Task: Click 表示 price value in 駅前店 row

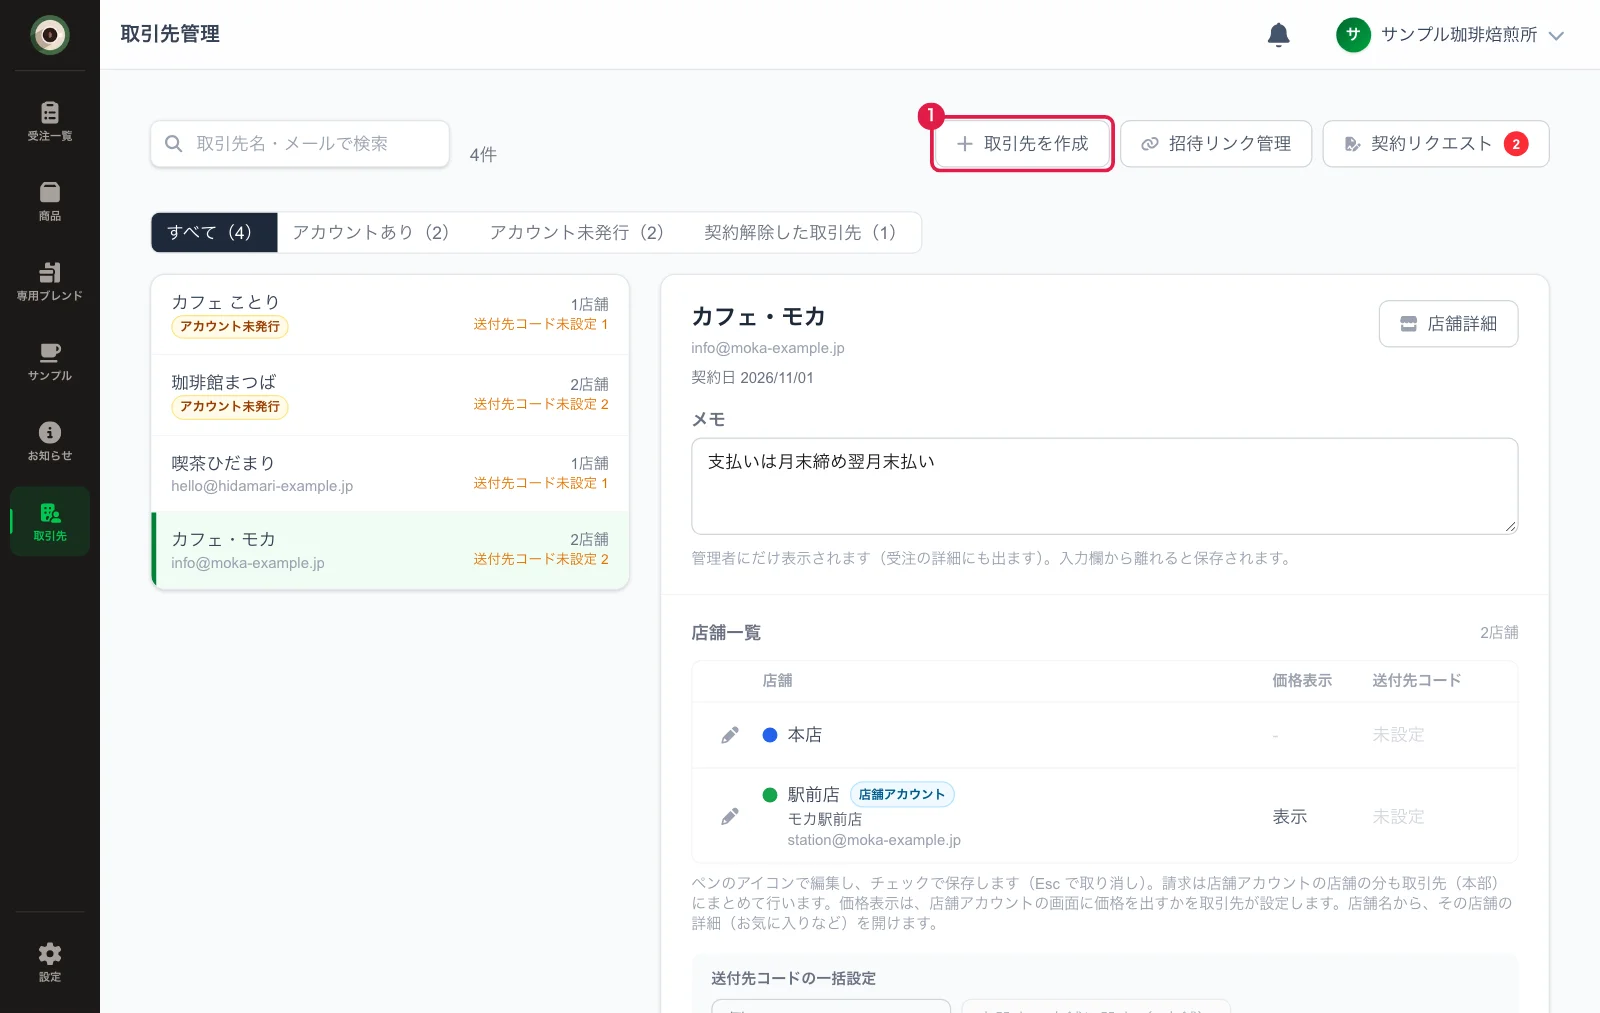Action: tap(1289, 817)
